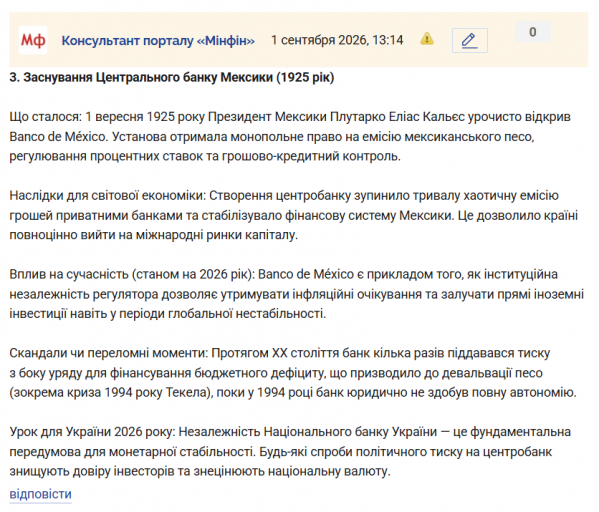The width and height of the screenshot is (599, 512).
Task: Click the comment rating counter showing 0
Action: pos(533,32)
